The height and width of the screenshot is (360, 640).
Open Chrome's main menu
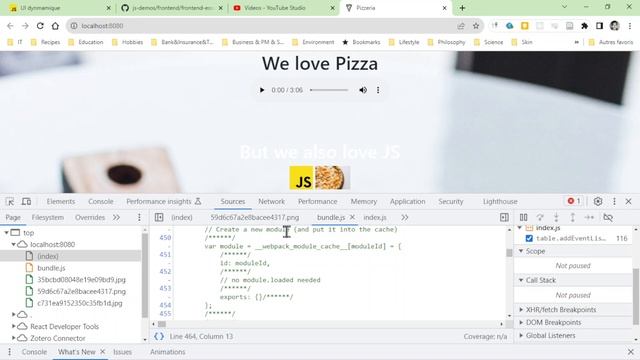[x=630, y=26]
